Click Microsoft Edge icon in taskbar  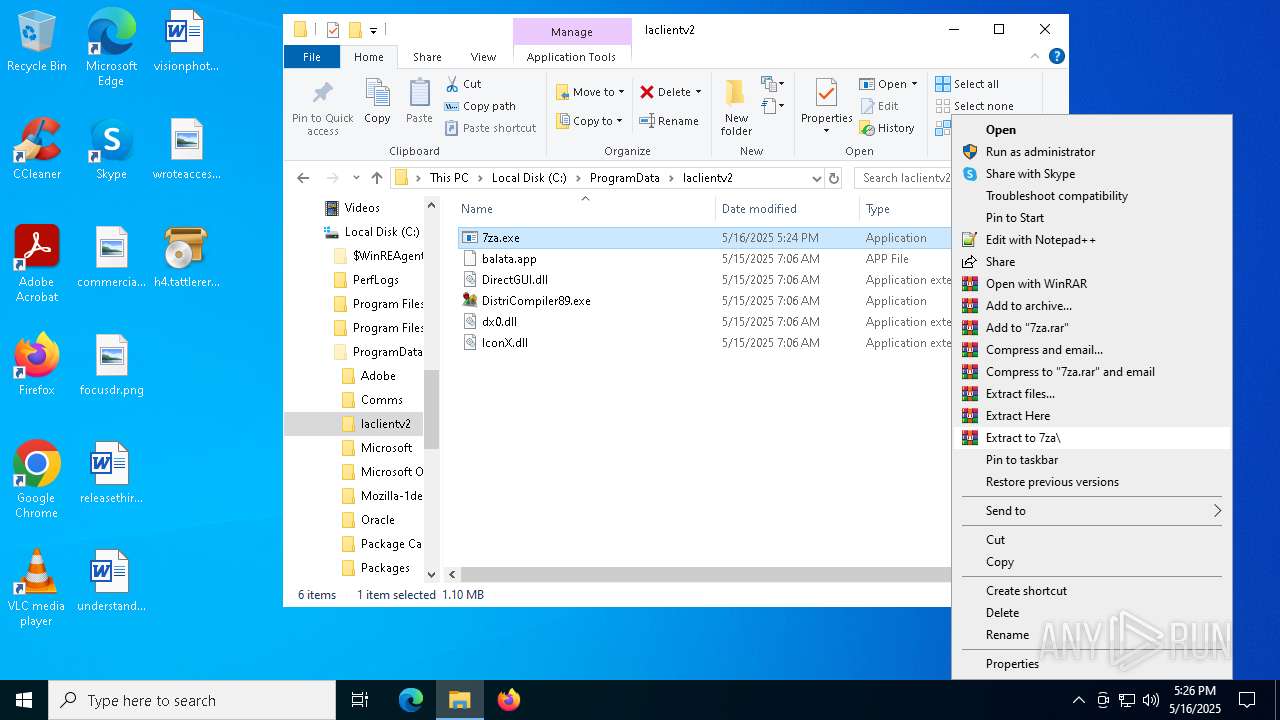[411, 700]
